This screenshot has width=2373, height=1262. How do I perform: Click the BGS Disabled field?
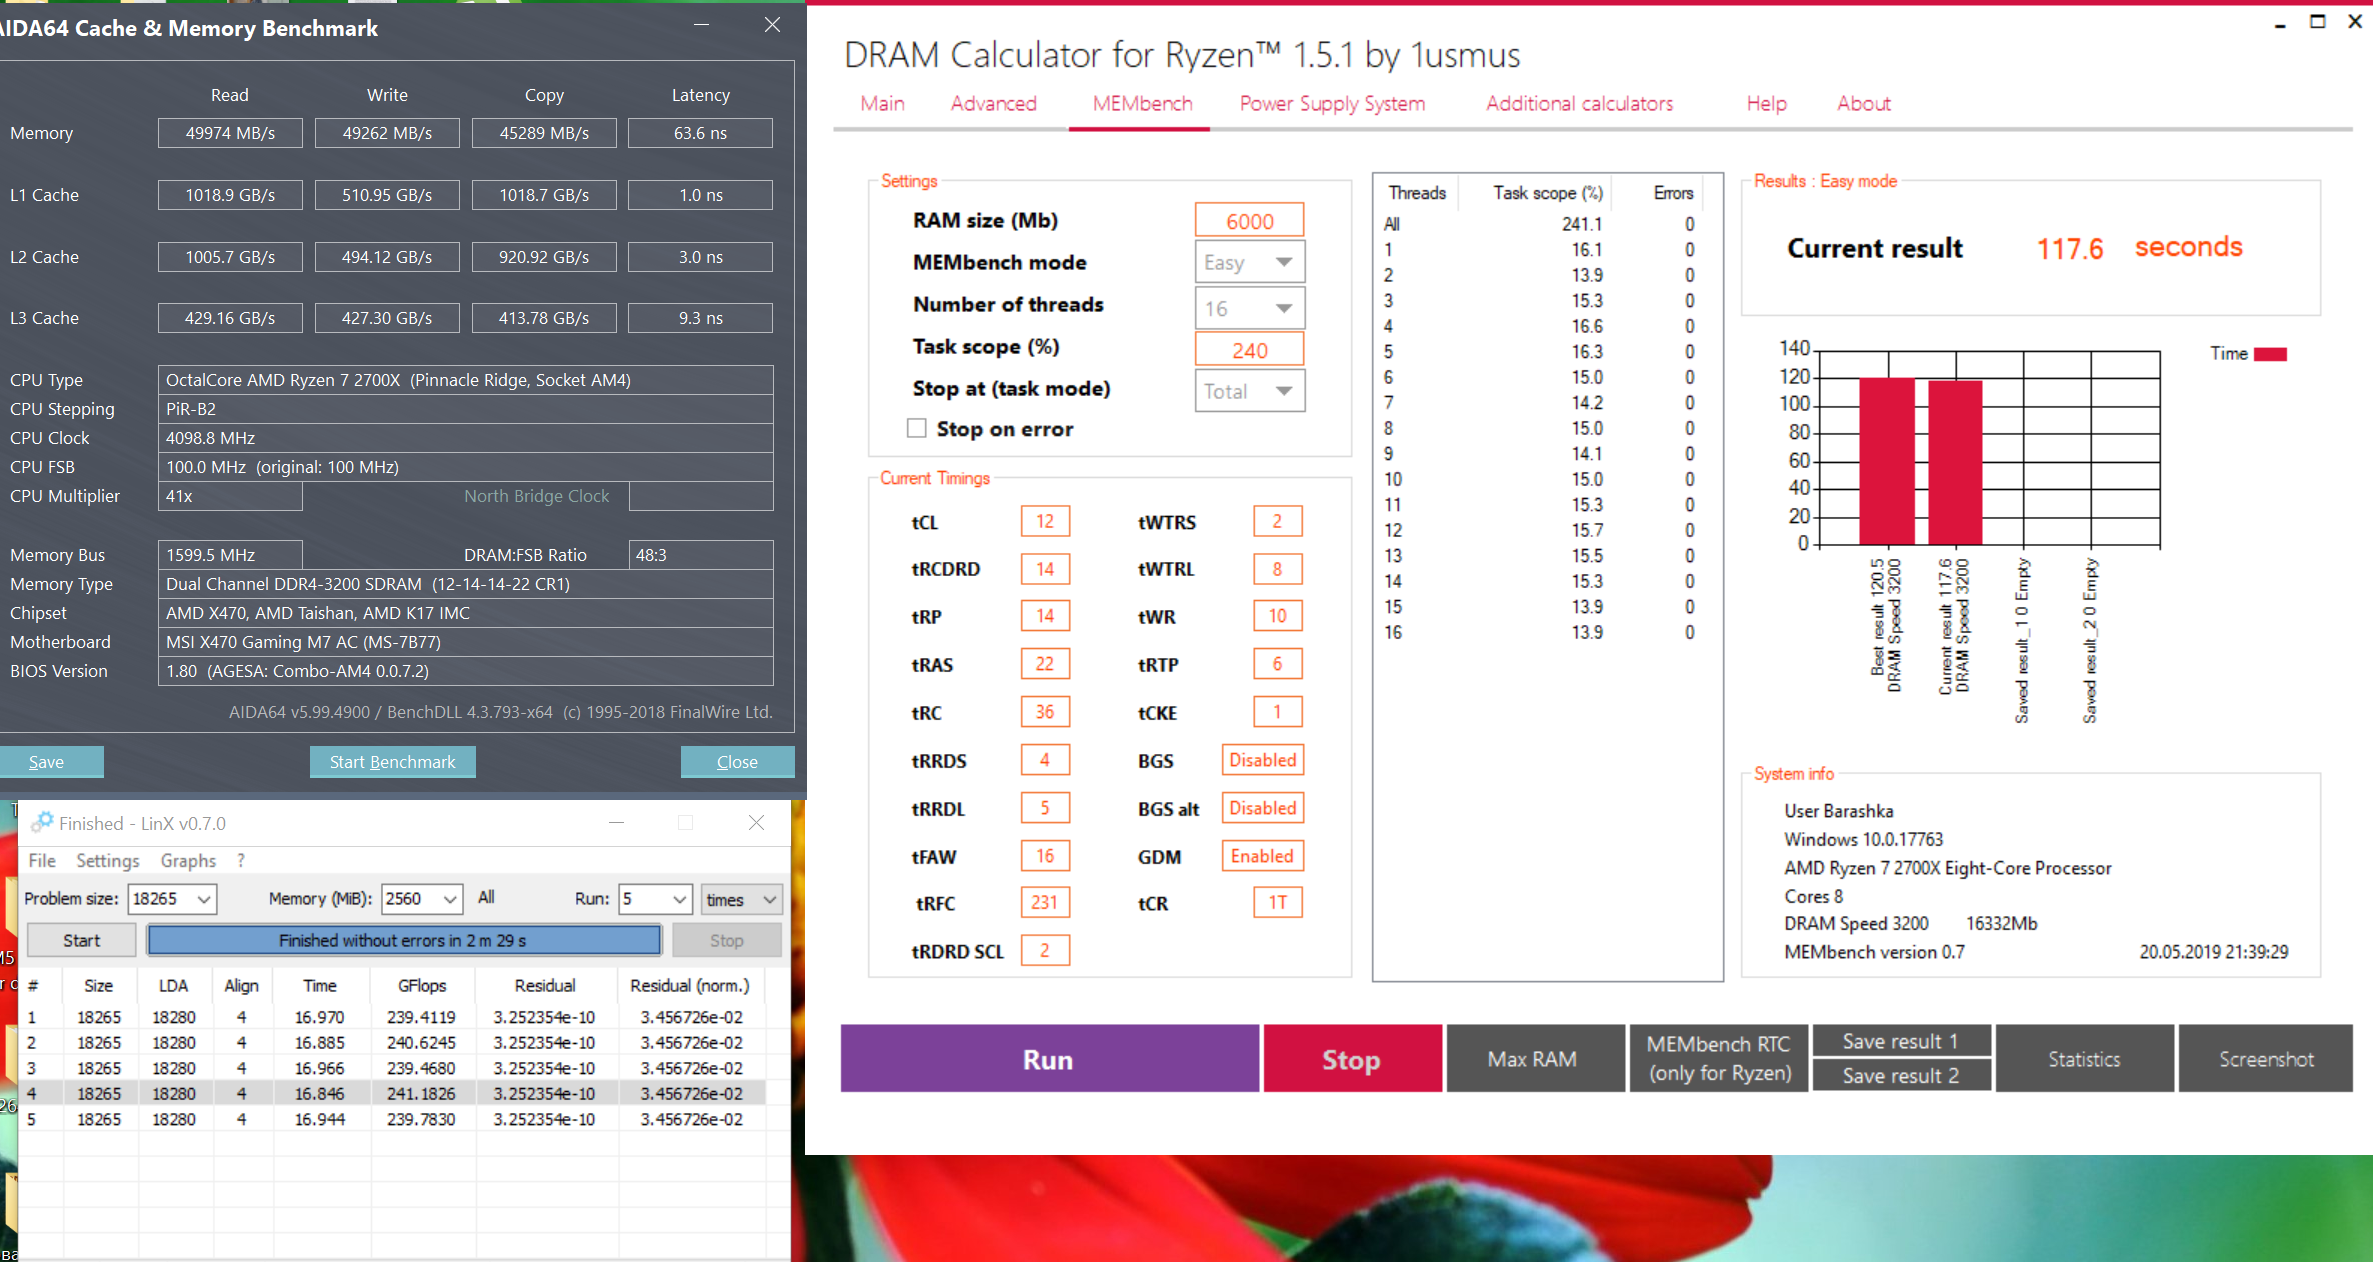click(x=1262, y=760)
